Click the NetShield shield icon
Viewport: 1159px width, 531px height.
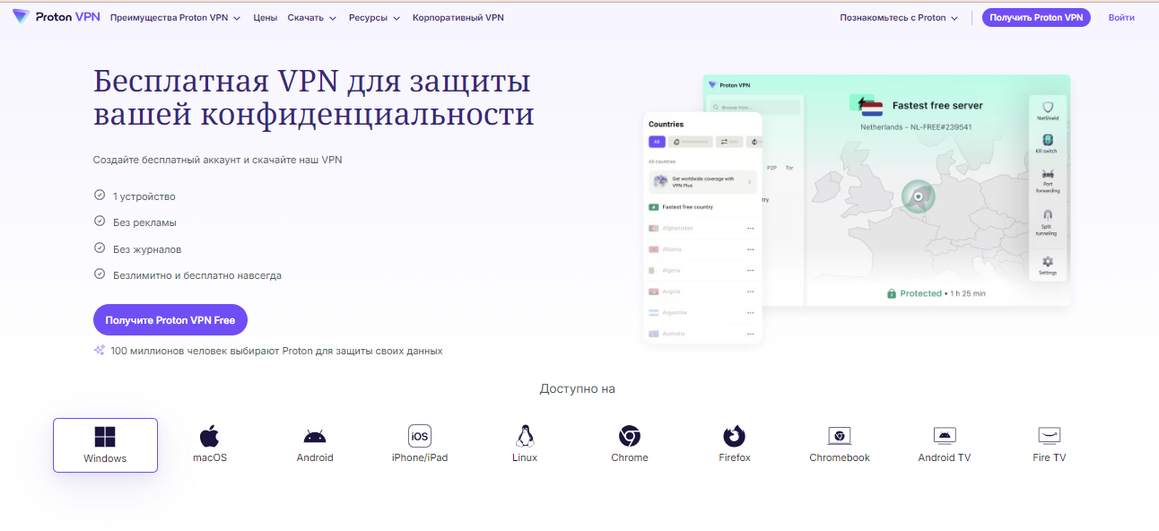(1047, 106)
